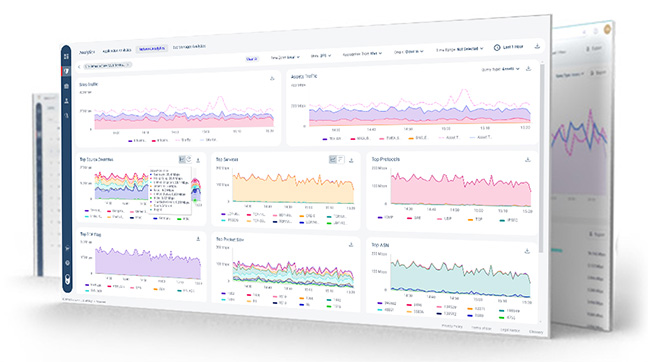Click the logo icon at sidebar bottom
Image resolution: width=648 pixels, height=362 pixels.
click(67, 279)
